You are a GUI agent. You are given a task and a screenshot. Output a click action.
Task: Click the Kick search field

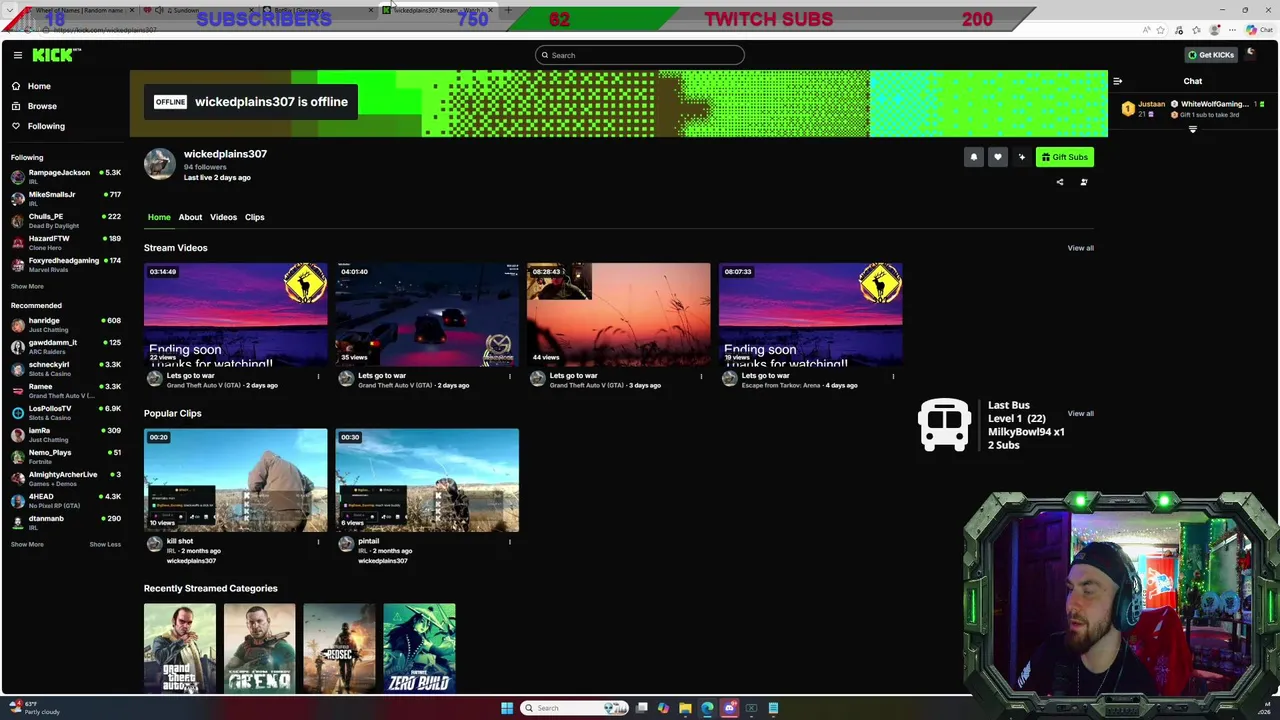[x=640, y=55]
